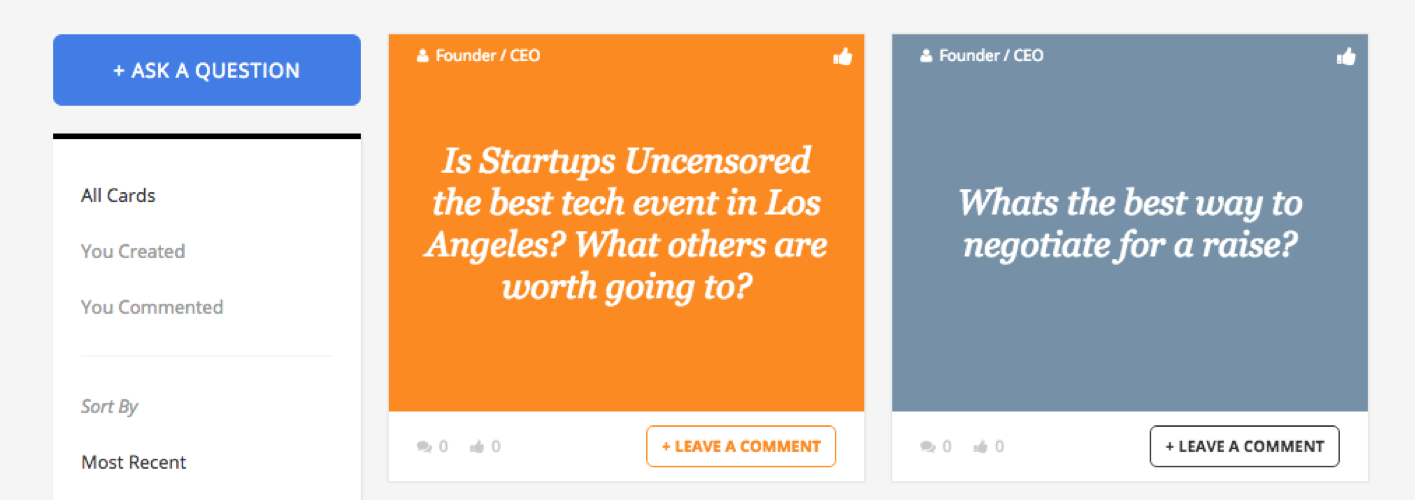Click the Sort By heading in the sidebar
Screen dimensions: 1415x500
[109, 407]
